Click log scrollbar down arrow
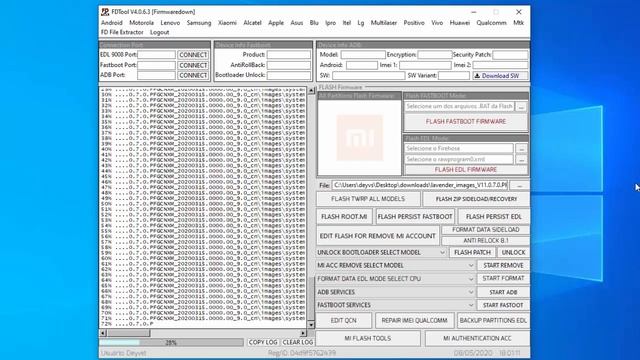 click(x=311, y=325)
